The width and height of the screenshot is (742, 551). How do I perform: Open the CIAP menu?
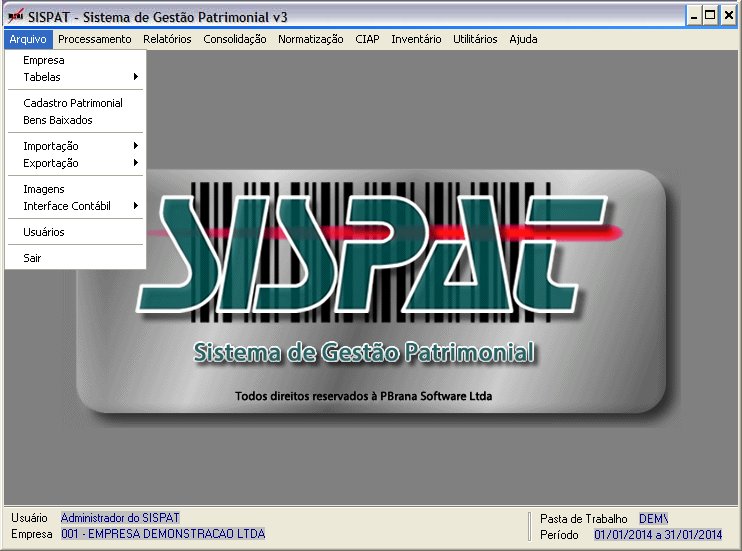click(367, 39)
